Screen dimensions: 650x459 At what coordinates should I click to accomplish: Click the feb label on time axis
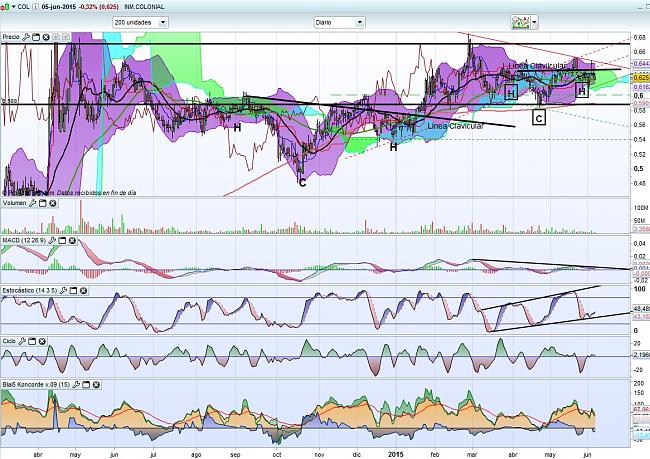click(x=434, y=454)
